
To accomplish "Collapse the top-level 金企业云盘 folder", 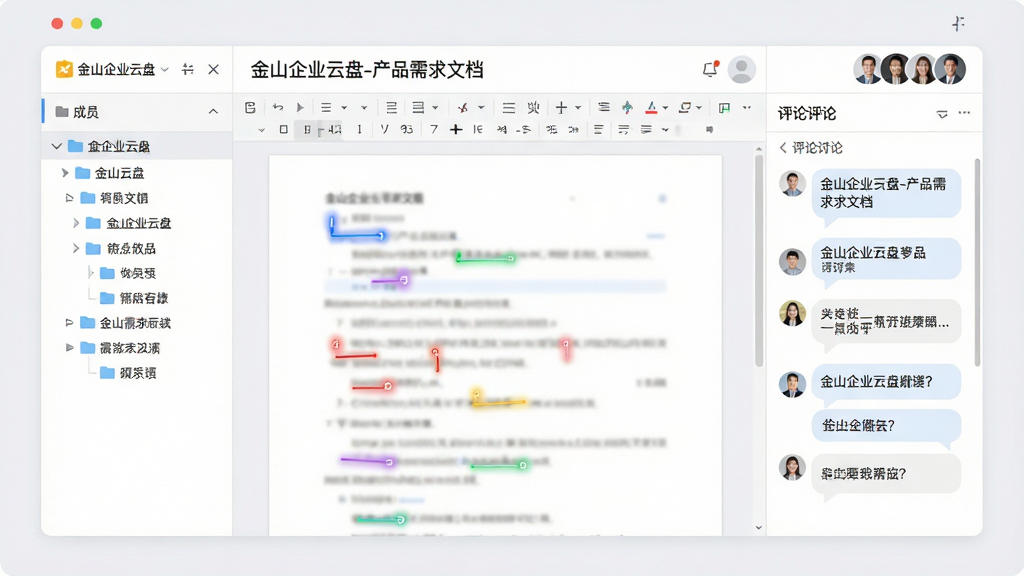I will 57,146.
